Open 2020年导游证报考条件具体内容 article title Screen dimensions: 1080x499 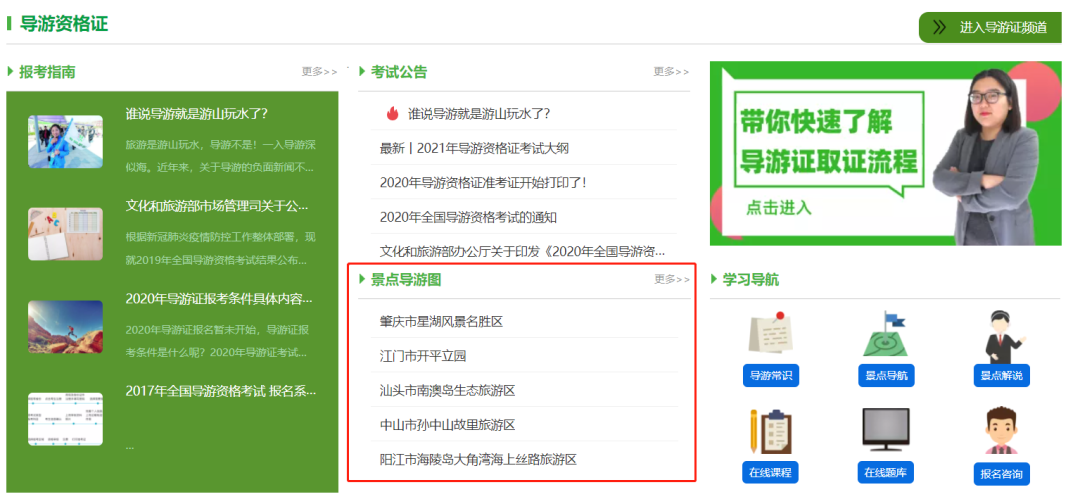[219, 299]
